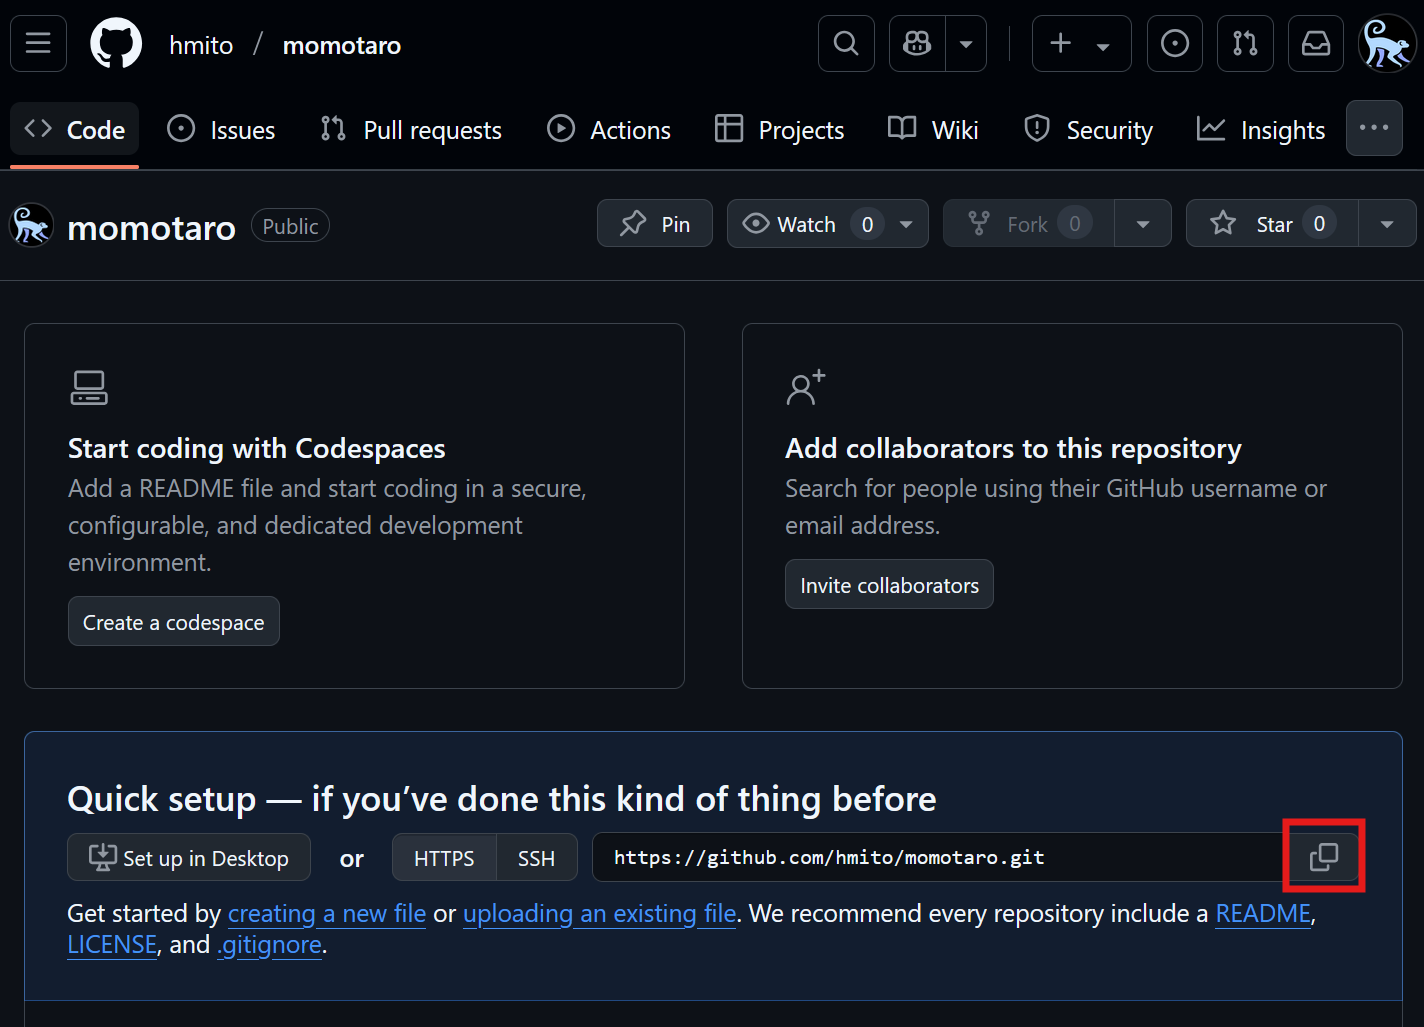The height and width of the screenshot is (1027, 1424).
Task: Open the README link
Action: click(1263, 913)
